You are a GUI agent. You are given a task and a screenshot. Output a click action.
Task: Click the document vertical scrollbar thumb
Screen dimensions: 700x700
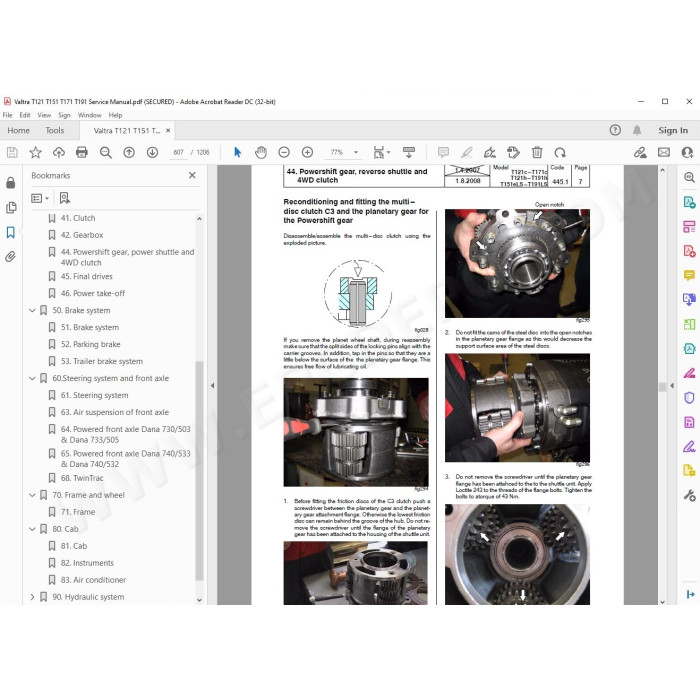[x=662, y=387]
